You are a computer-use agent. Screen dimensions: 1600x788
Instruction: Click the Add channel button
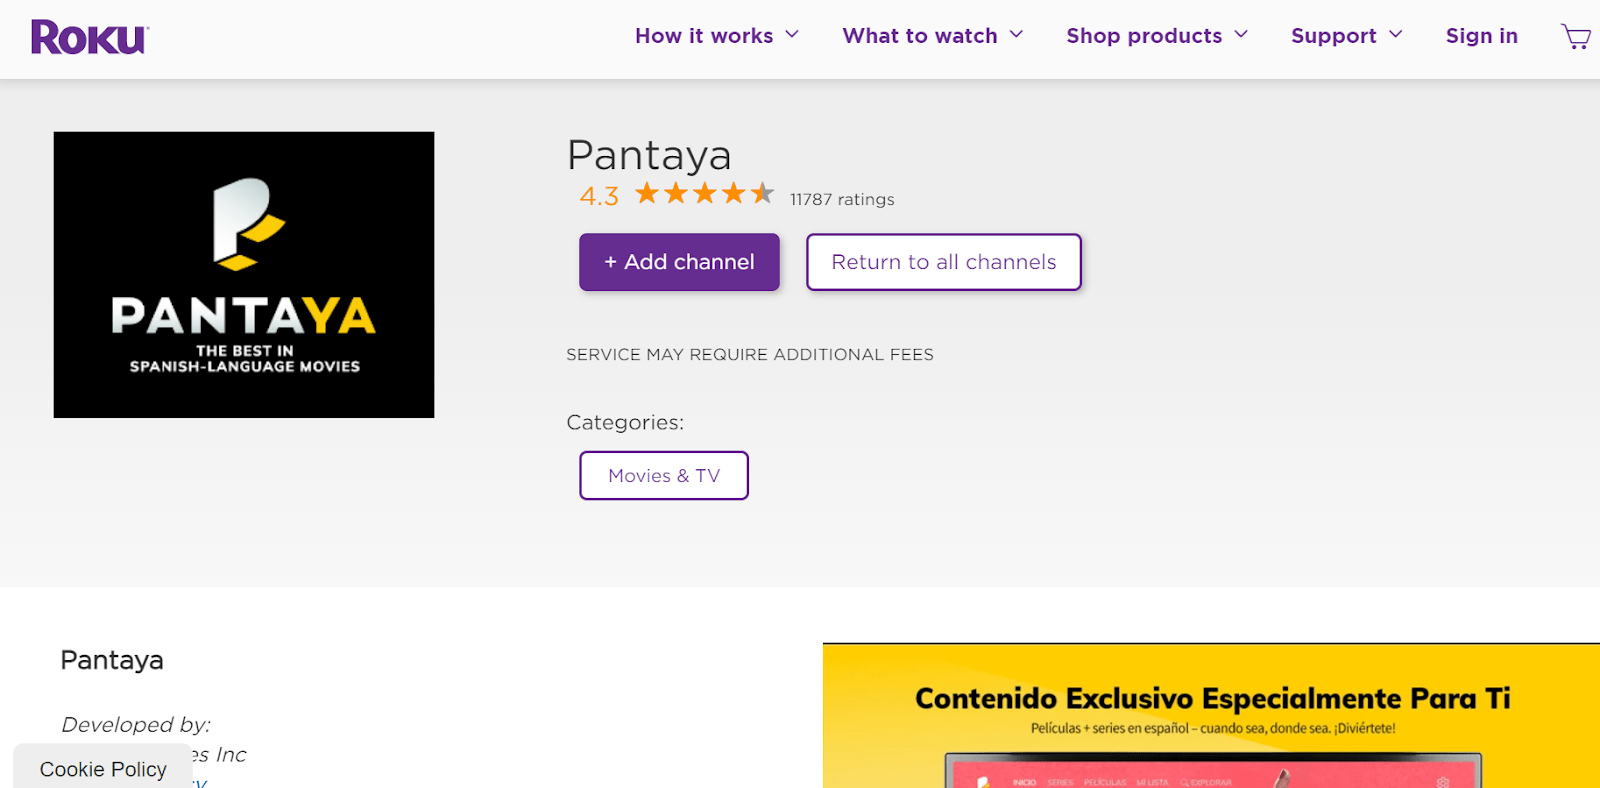coord(679,262)
